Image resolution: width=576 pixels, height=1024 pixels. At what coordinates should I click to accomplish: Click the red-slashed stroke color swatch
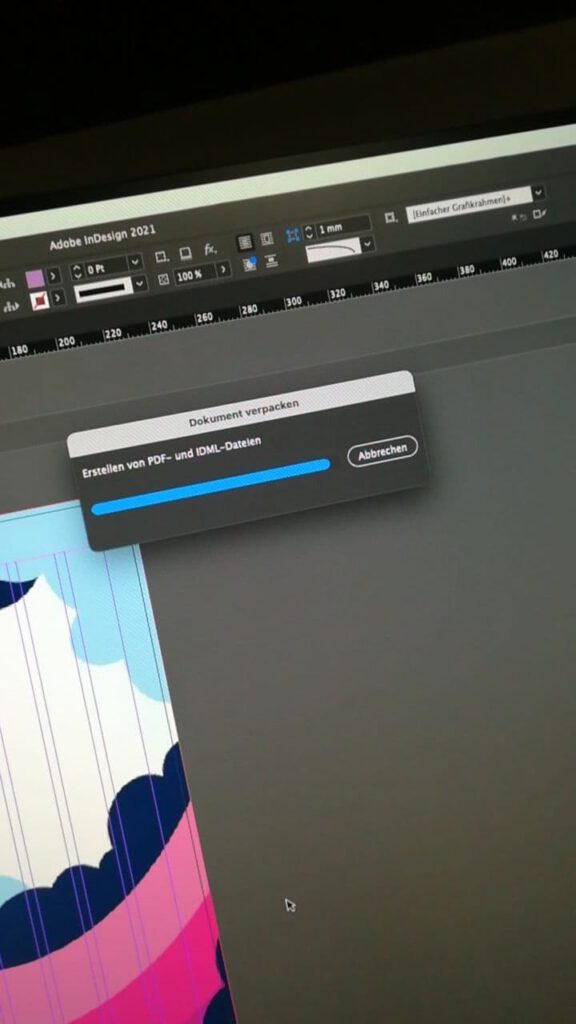pyautogui.click(x=40, y=300)
